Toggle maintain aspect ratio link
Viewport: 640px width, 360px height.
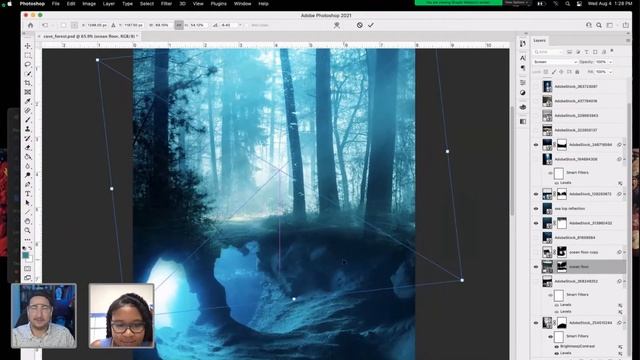click(179, 25)
